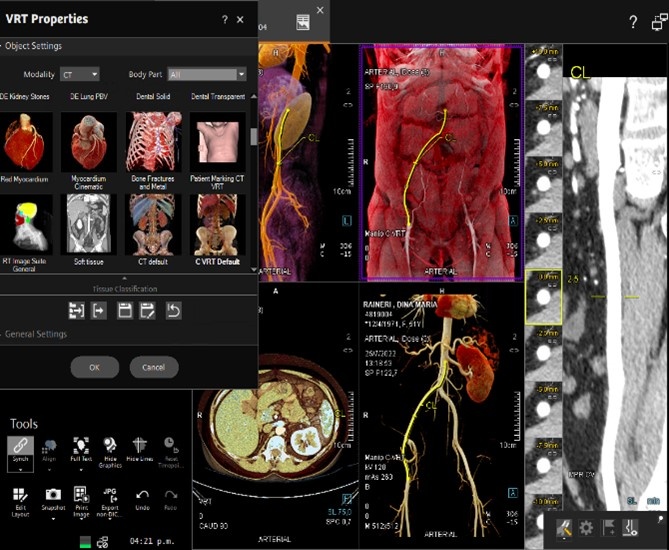Click the green system status indicator
669x550 pixels.
pos(85,542)
